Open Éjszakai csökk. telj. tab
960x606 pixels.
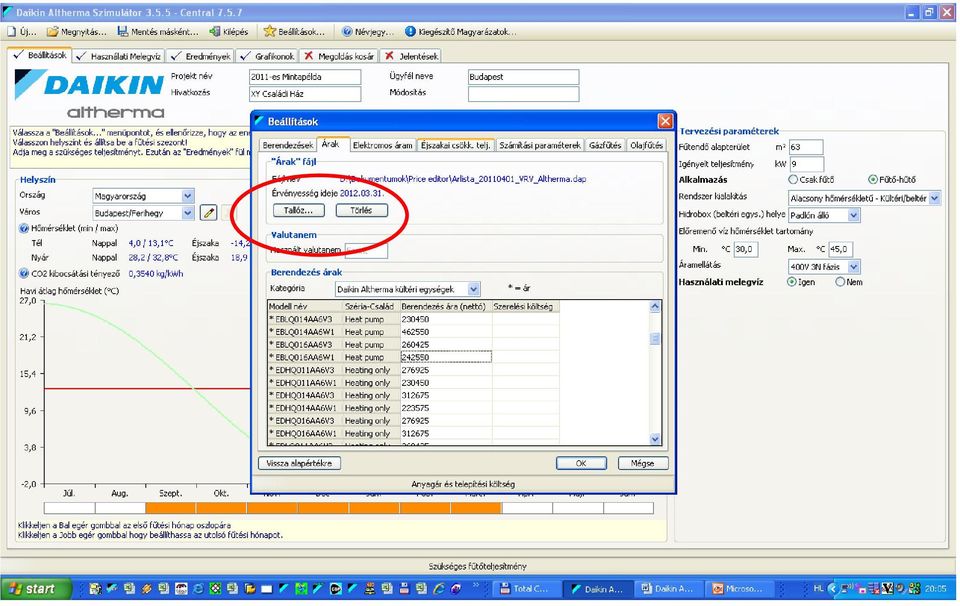[x=456, y=146]
